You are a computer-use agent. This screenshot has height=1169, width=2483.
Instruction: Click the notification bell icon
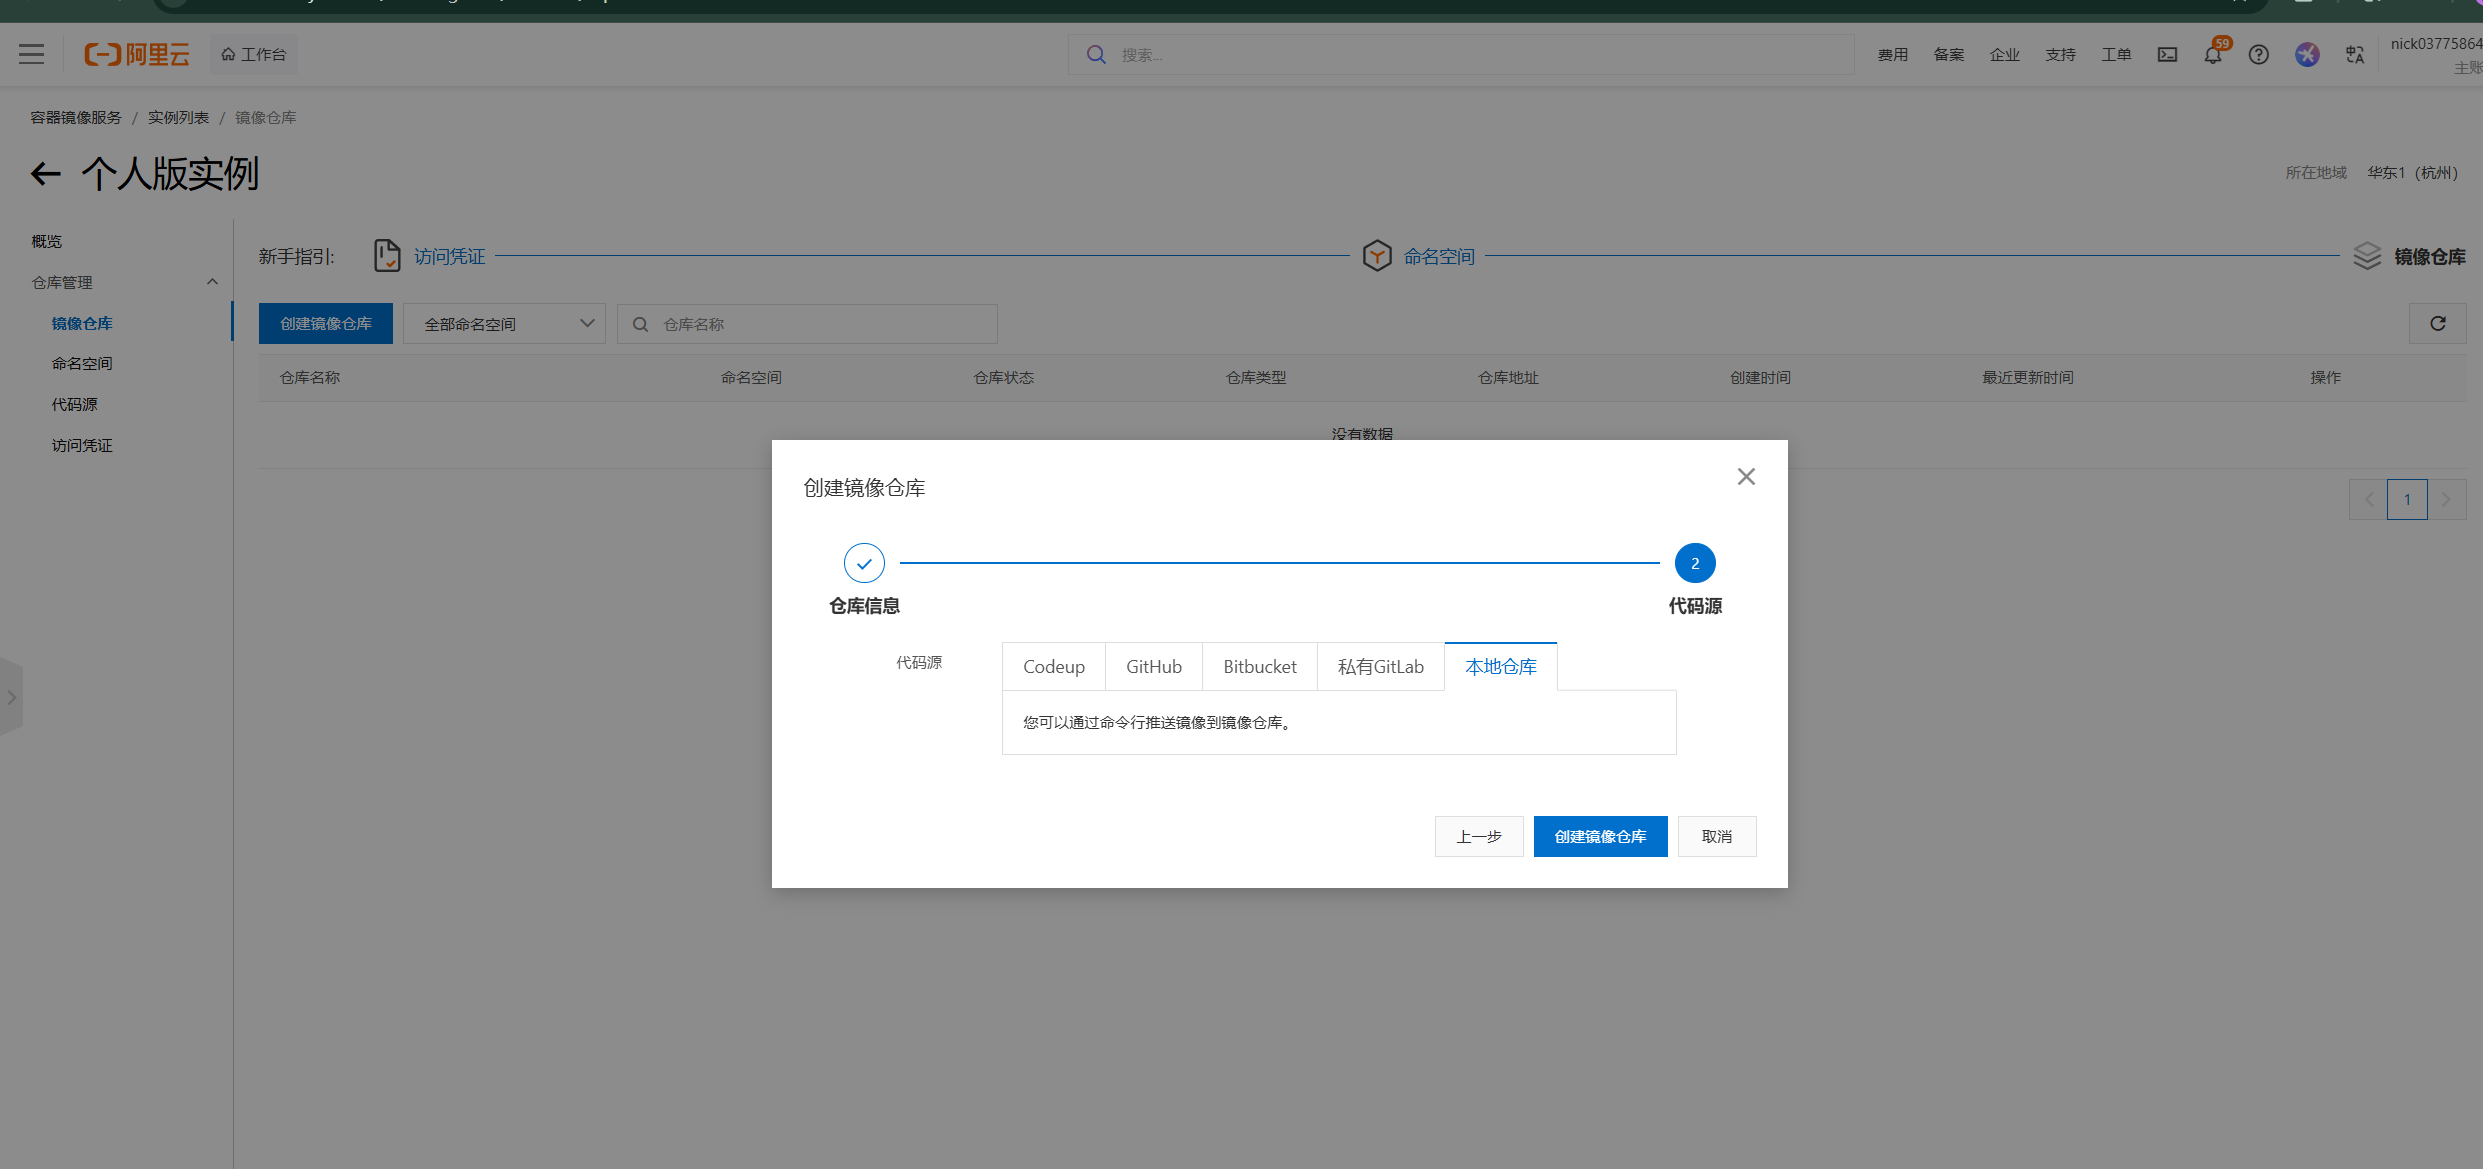[x=2212, y=55]
